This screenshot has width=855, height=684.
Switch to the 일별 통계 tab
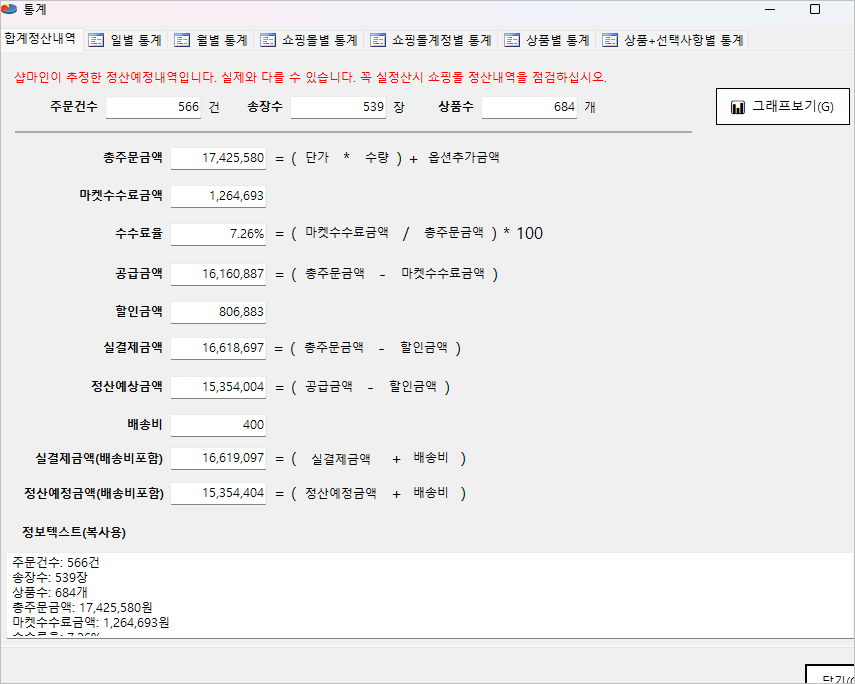[127, 40]
